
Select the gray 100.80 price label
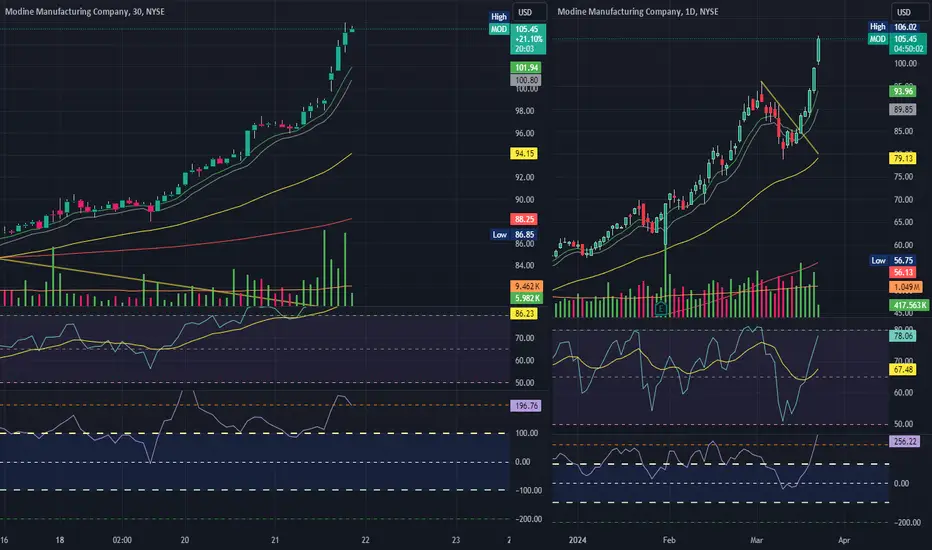tap(527, 80)
